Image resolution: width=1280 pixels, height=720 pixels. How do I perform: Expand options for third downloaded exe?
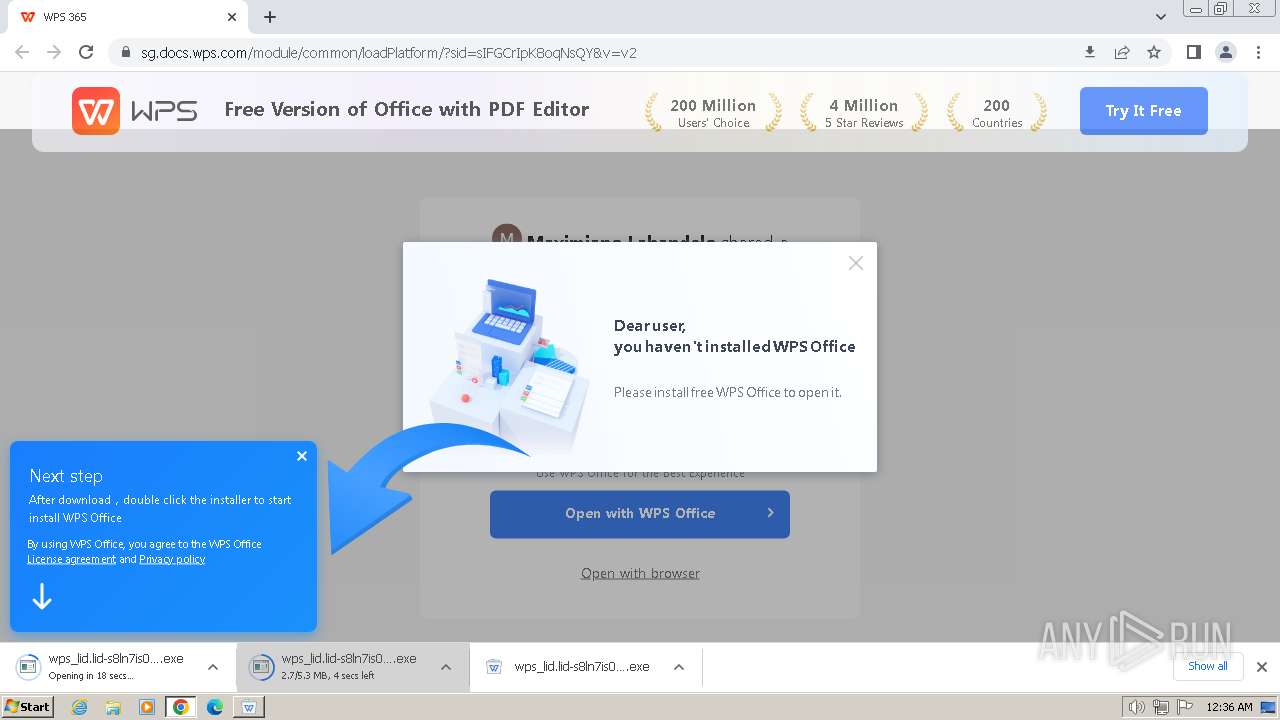click(679, 667)
